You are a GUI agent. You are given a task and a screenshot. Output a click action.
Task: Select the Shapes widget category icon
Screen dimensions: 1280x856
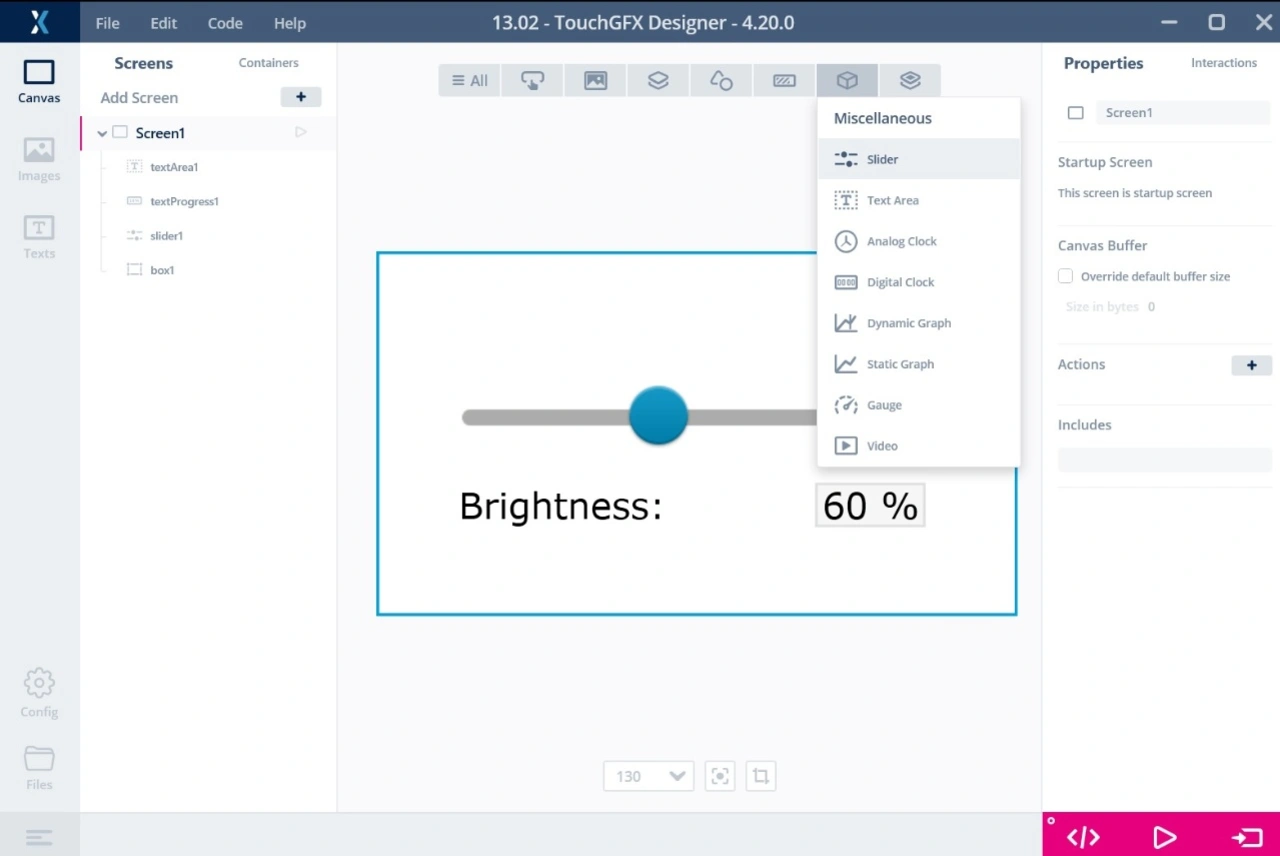point(721,81)
